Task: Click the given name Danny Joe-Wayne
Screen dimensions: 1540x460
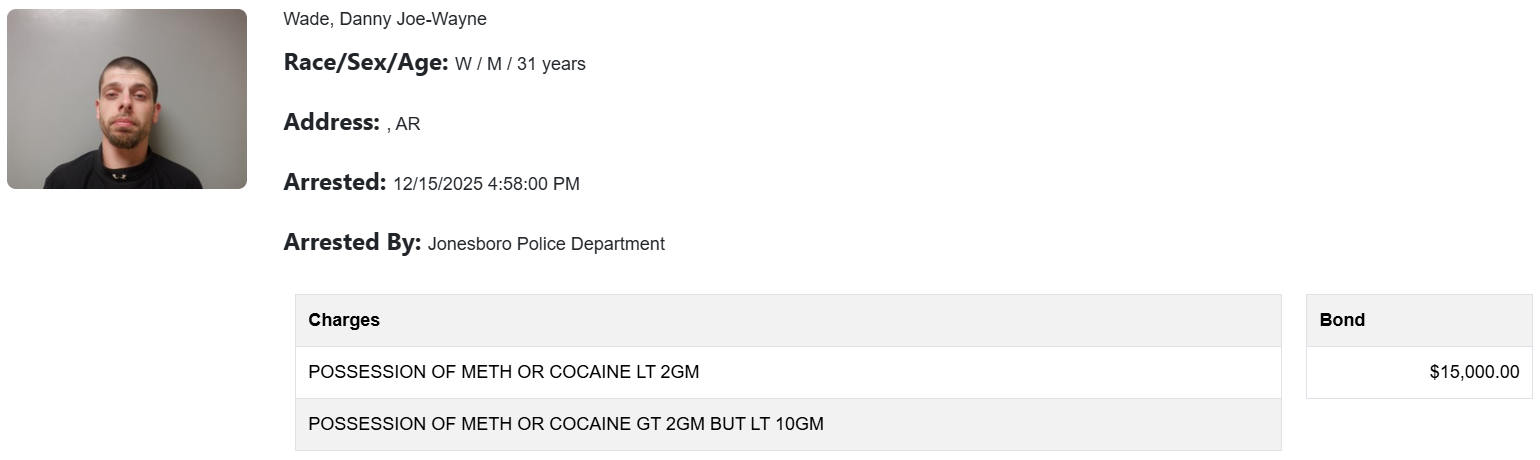Action: 413,19
